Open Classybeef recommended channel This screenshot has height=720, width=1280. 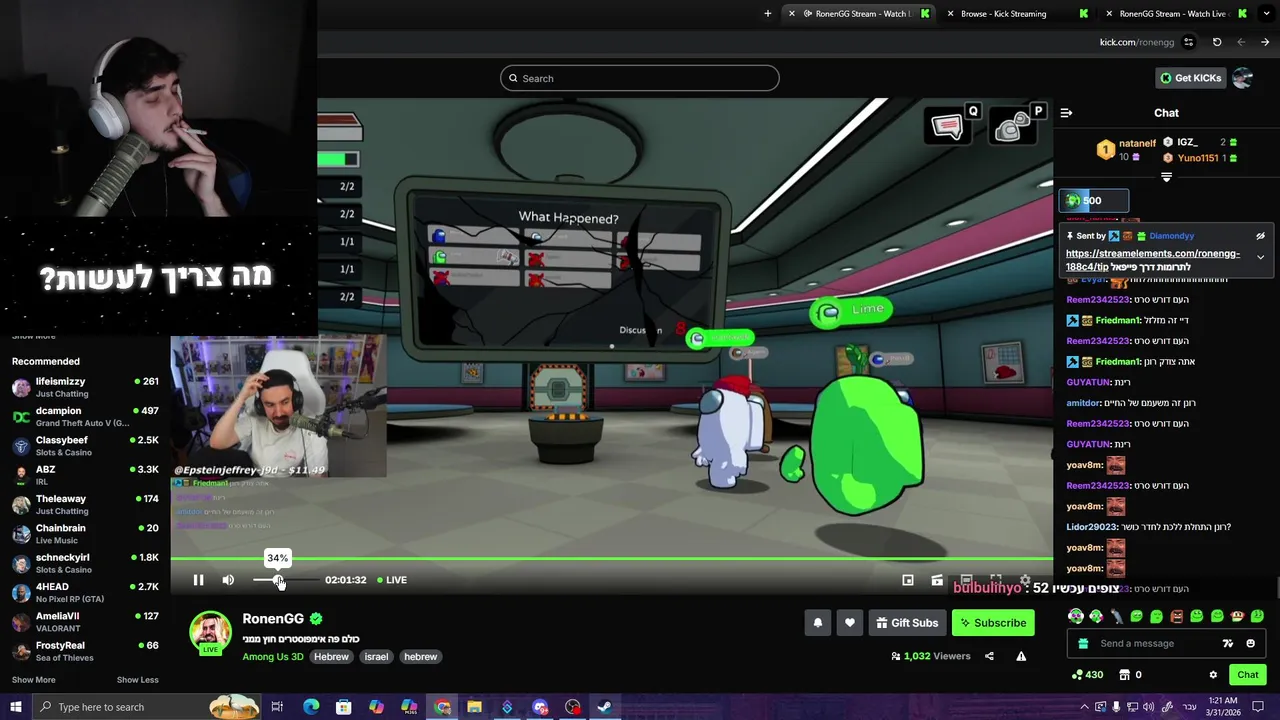pos(85,445)
